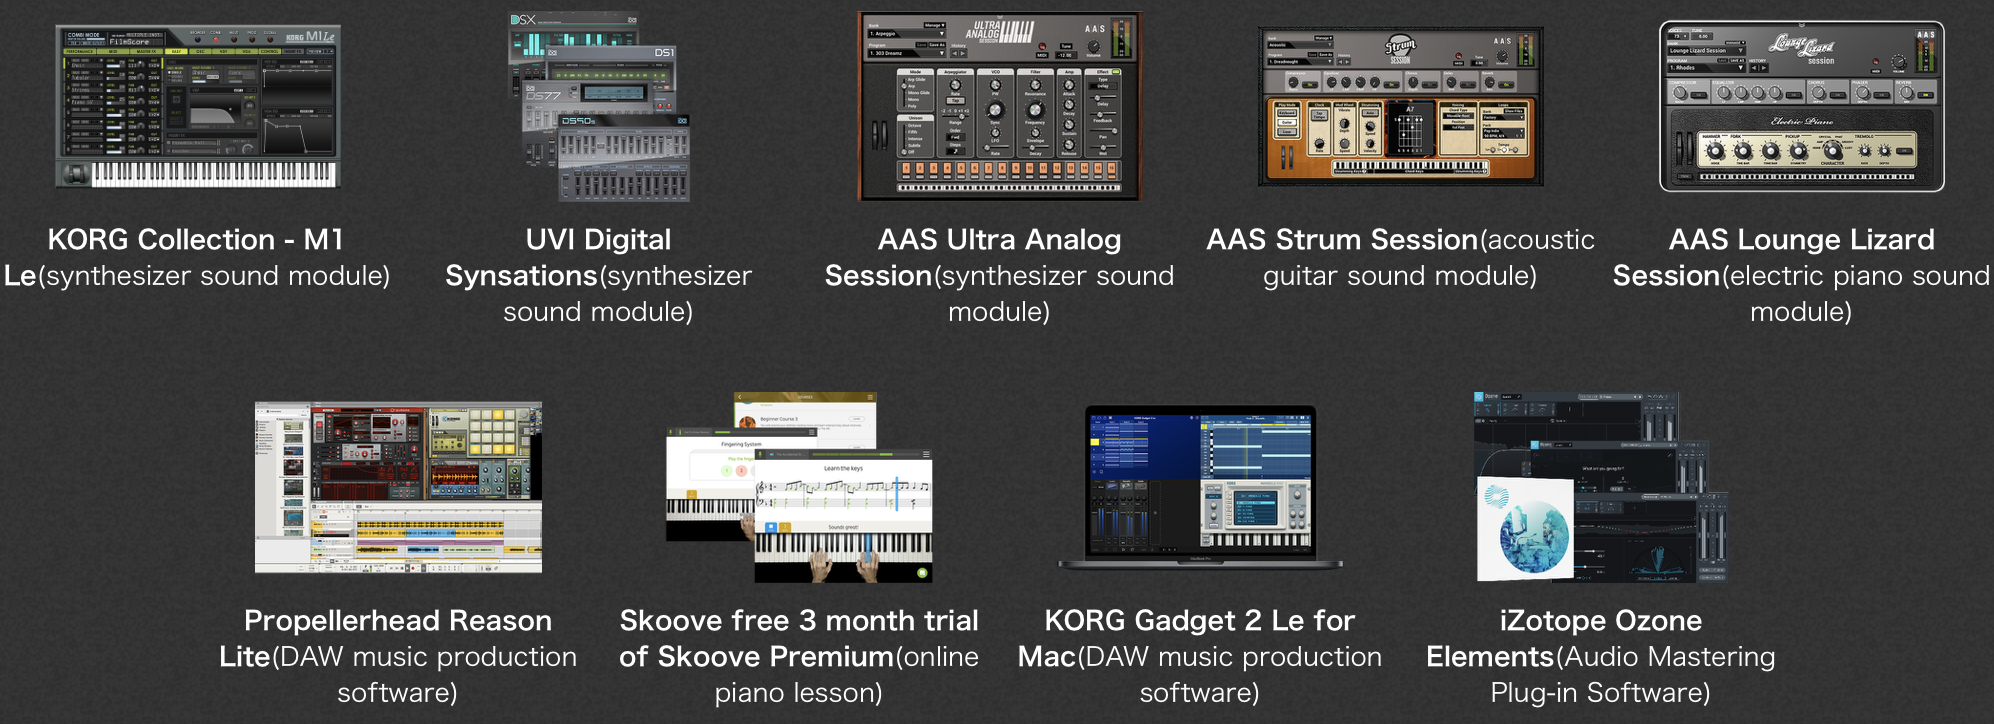Viewport: 1994px width, 724px height.
Task: Click the piano keyboard in the KORG M1 Le image
Action: point(214,174)
